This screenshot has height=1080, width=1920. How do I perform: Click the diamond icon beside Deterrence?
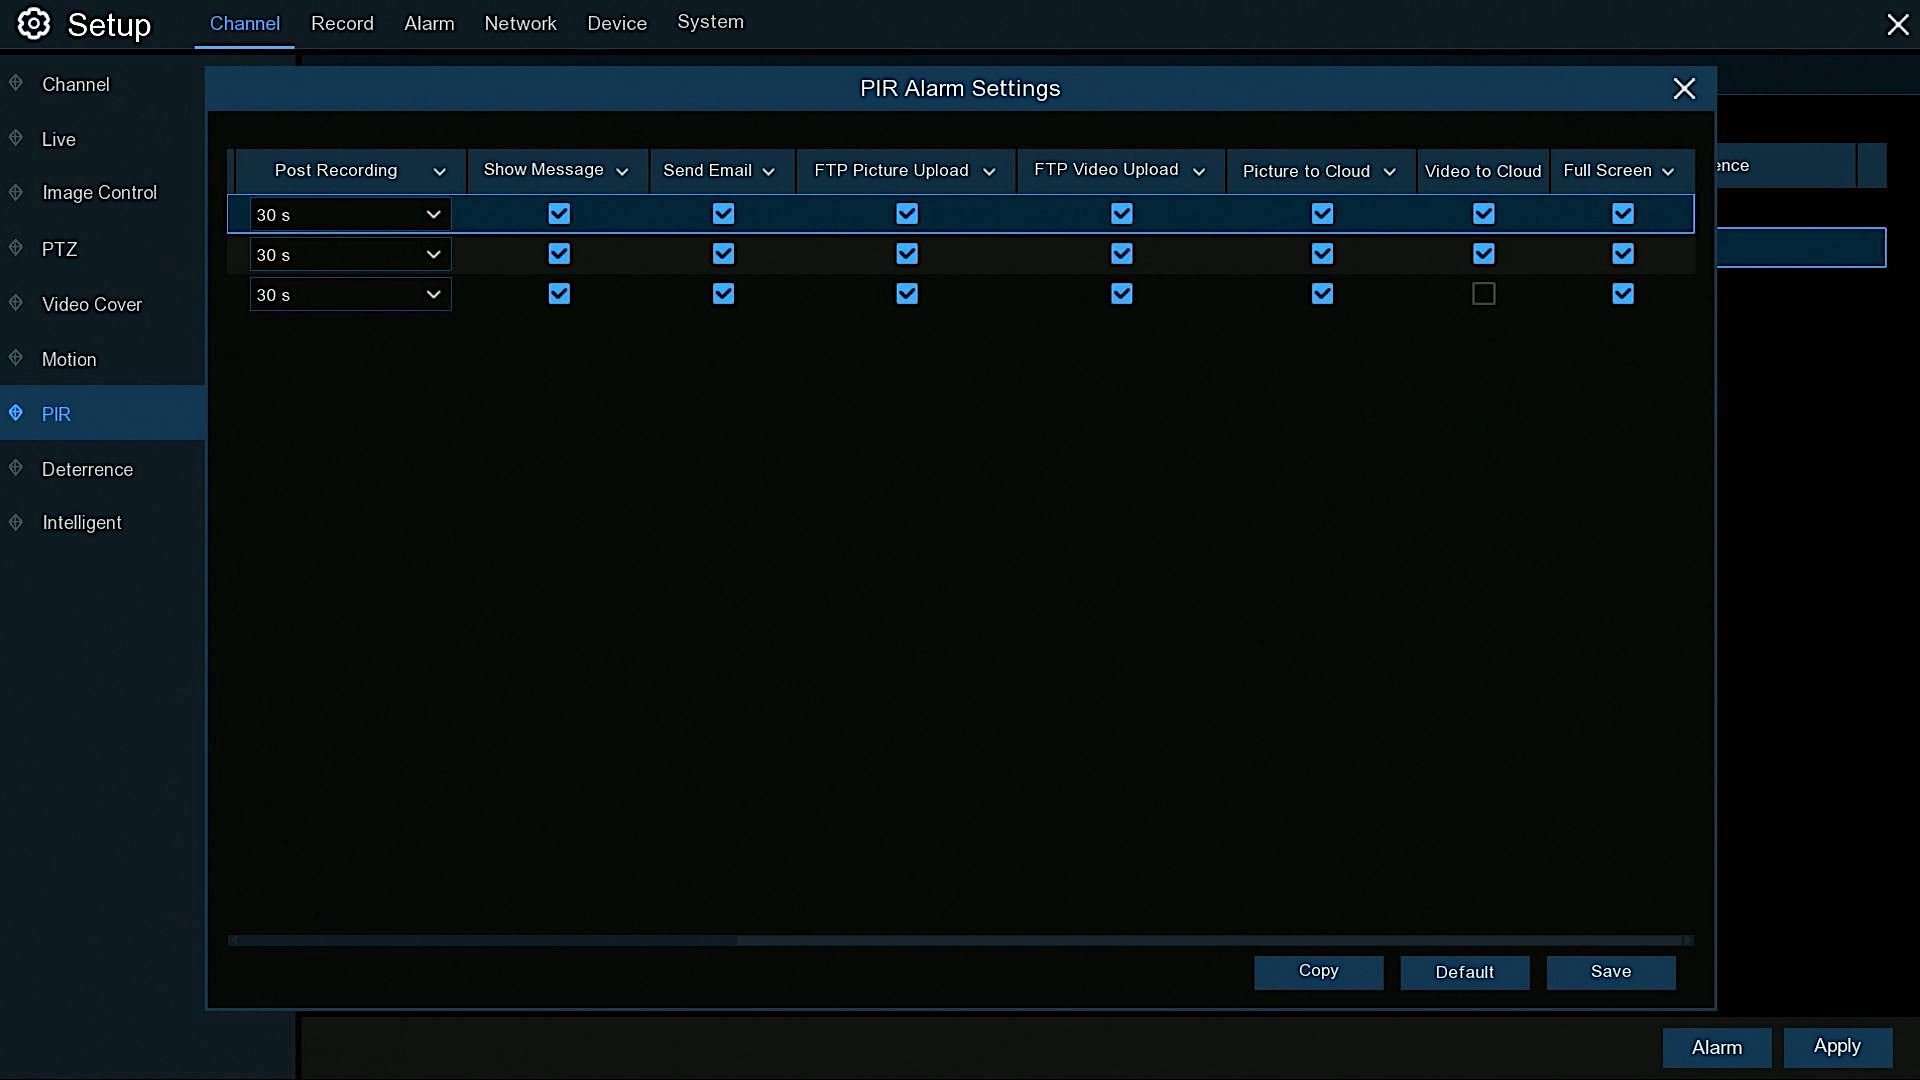(x=16, y=468)
